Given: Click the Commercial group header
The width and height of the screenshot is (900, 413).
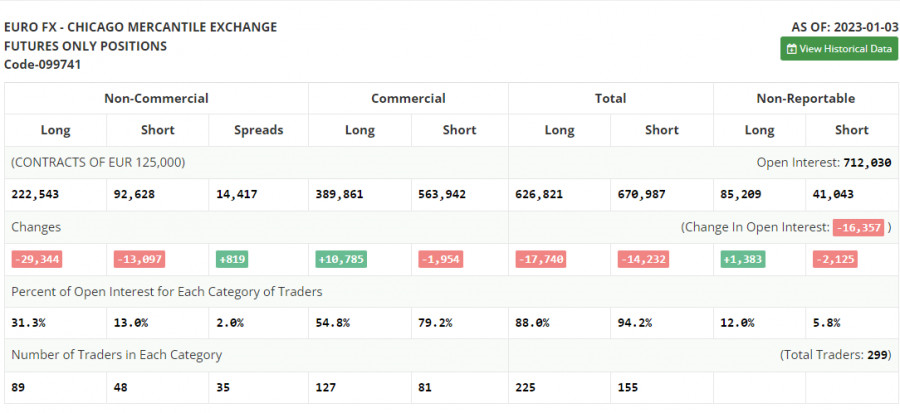Looking at the screenshot, I should click(408, 98).
